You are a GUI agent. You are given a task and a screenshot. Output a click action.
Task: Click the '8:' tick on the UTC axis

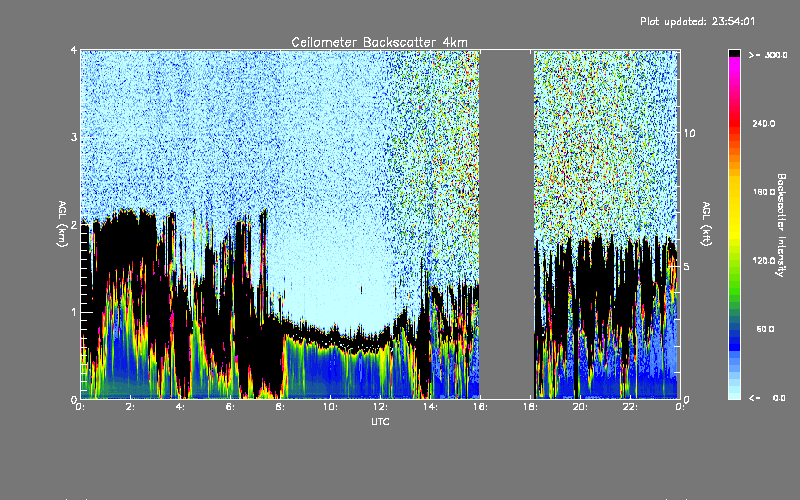point(280,407)
